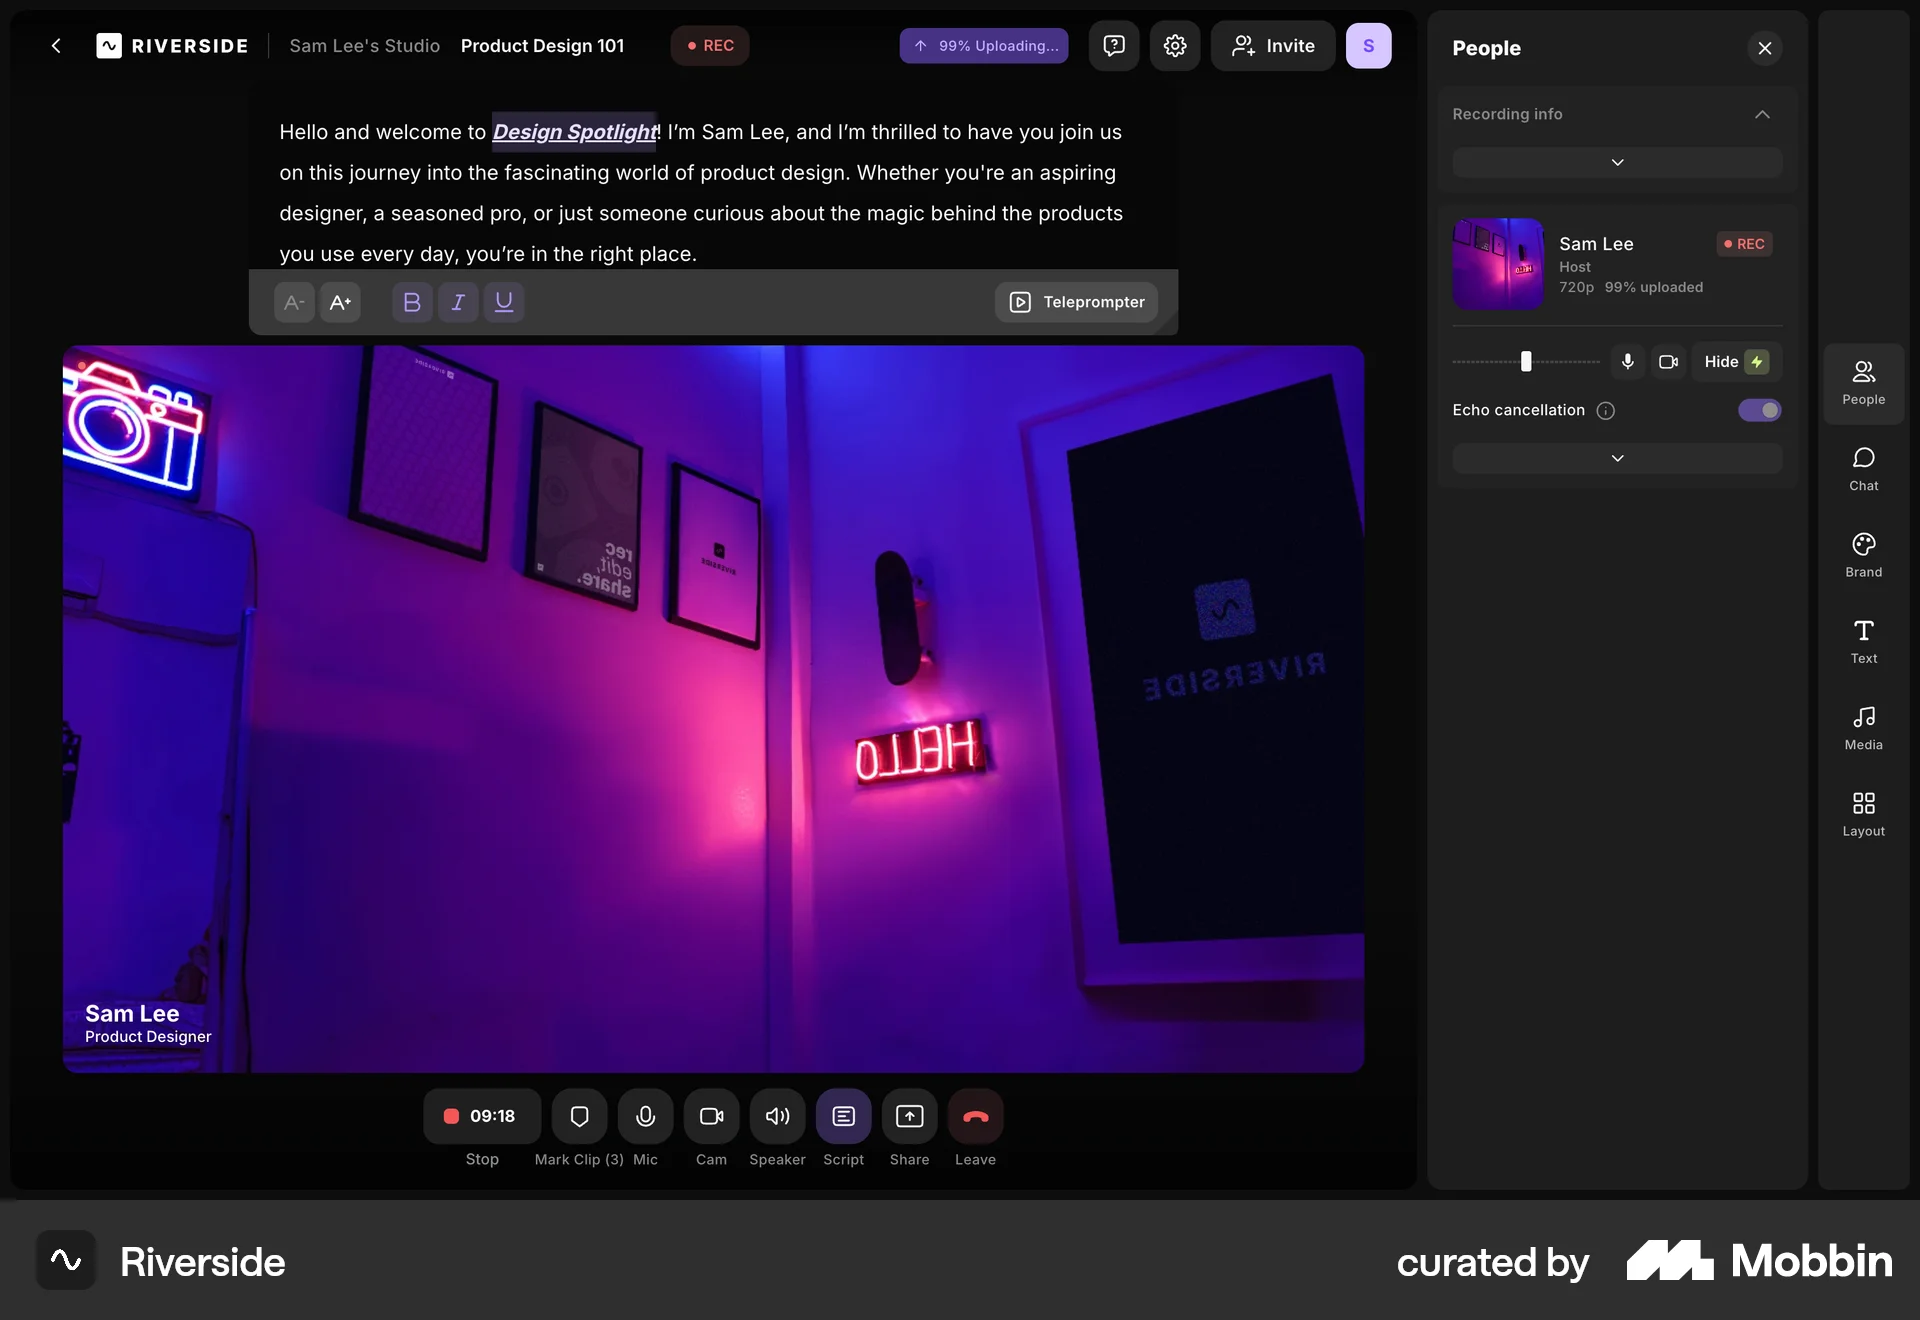The width and height of the screenshot is (1920, 1320).
Task: Collapse the Recording info section
Action: click(x=1762, y=114)
